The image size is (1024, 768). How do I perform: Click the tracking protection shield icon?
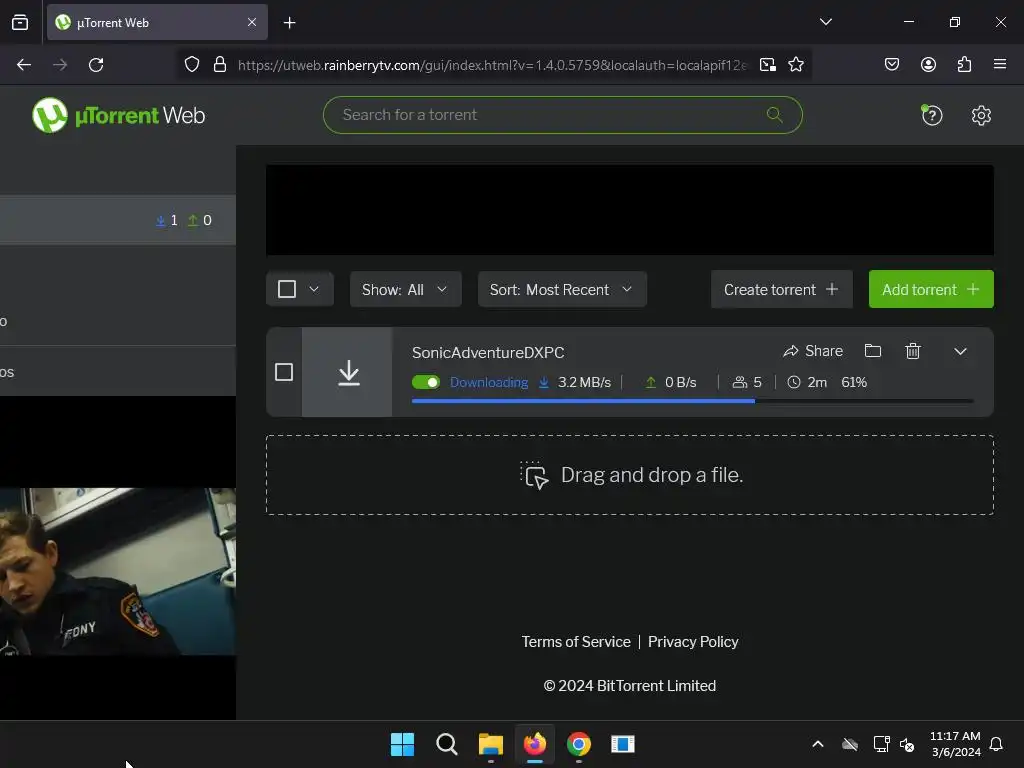(191, 65)
